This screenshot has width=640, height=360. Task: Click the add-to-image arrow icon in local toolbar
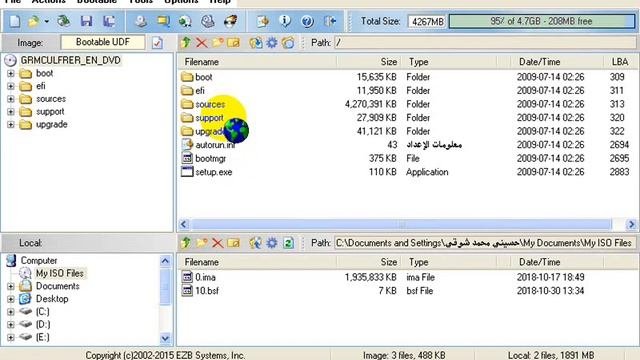256,242
